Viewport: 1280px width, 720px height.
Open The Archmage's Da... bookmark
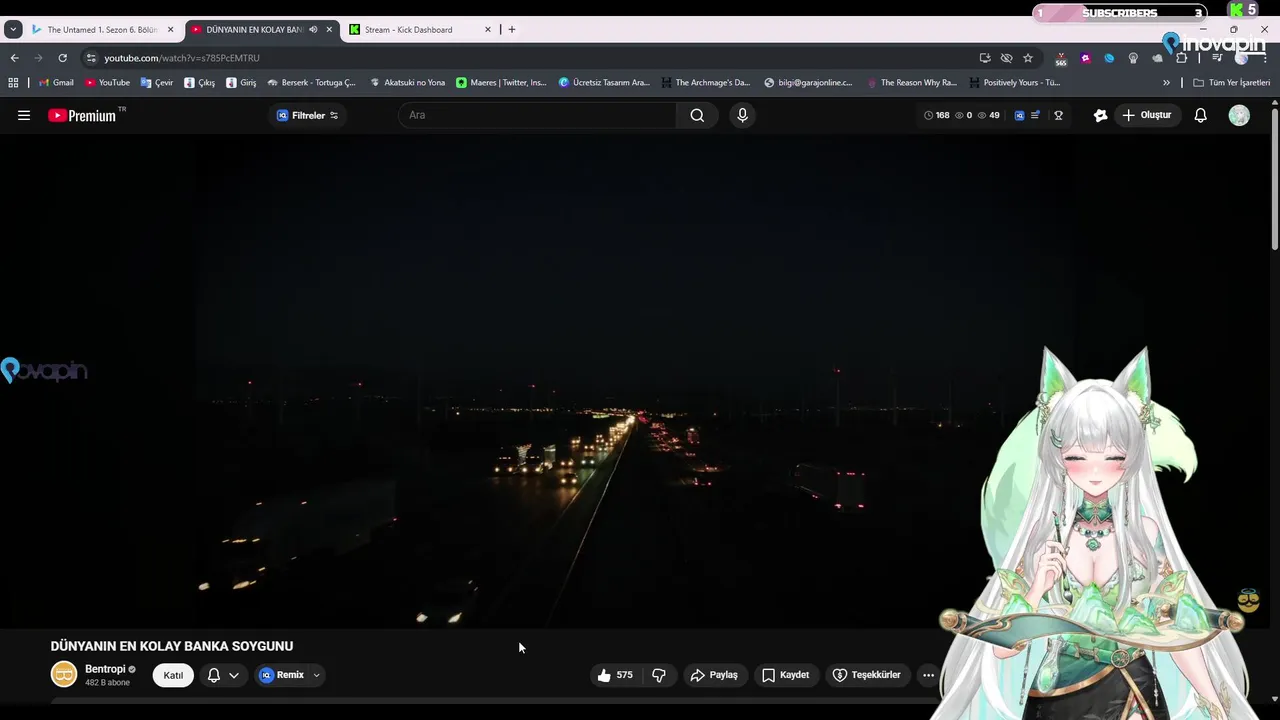click(x=705, y=83)
